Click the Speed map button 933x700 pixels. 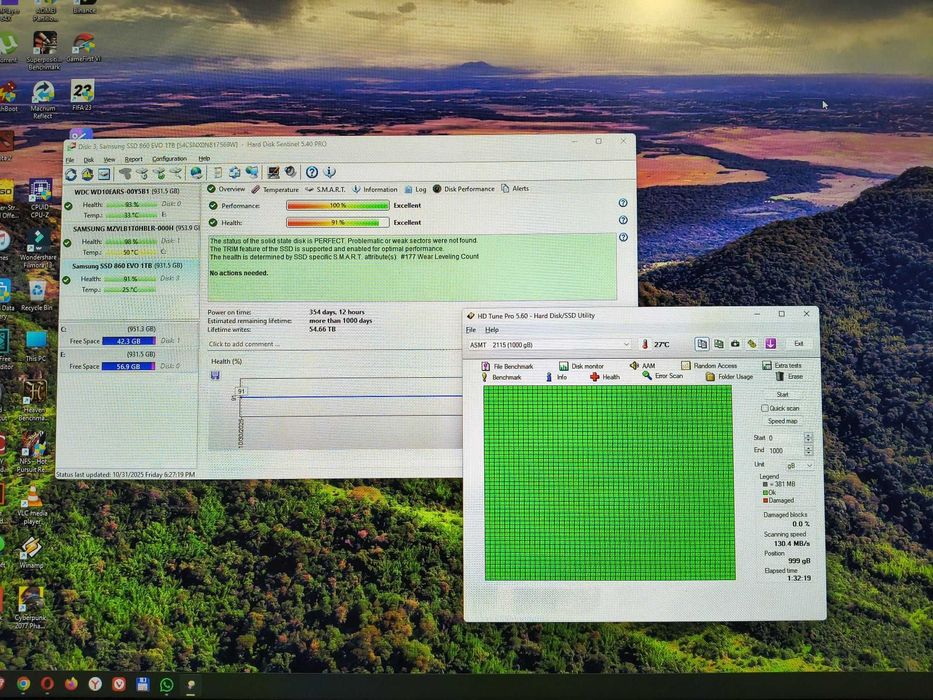tap(782, 421)
